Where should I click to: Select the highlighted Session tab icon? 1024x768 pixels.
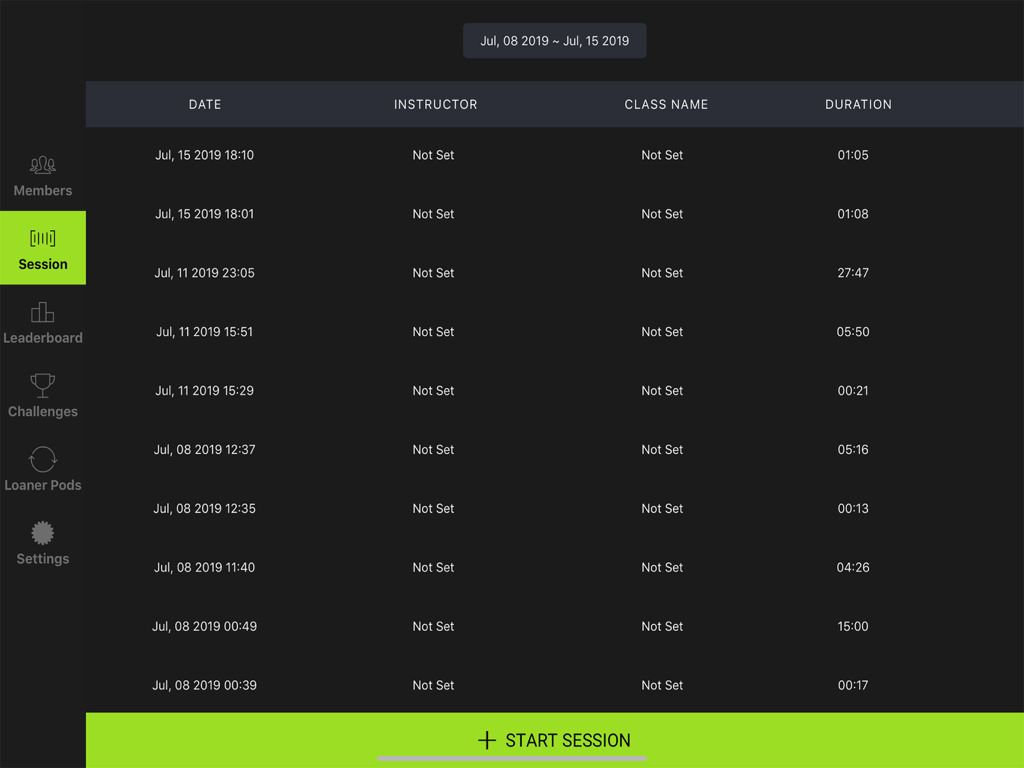(42, 238)
